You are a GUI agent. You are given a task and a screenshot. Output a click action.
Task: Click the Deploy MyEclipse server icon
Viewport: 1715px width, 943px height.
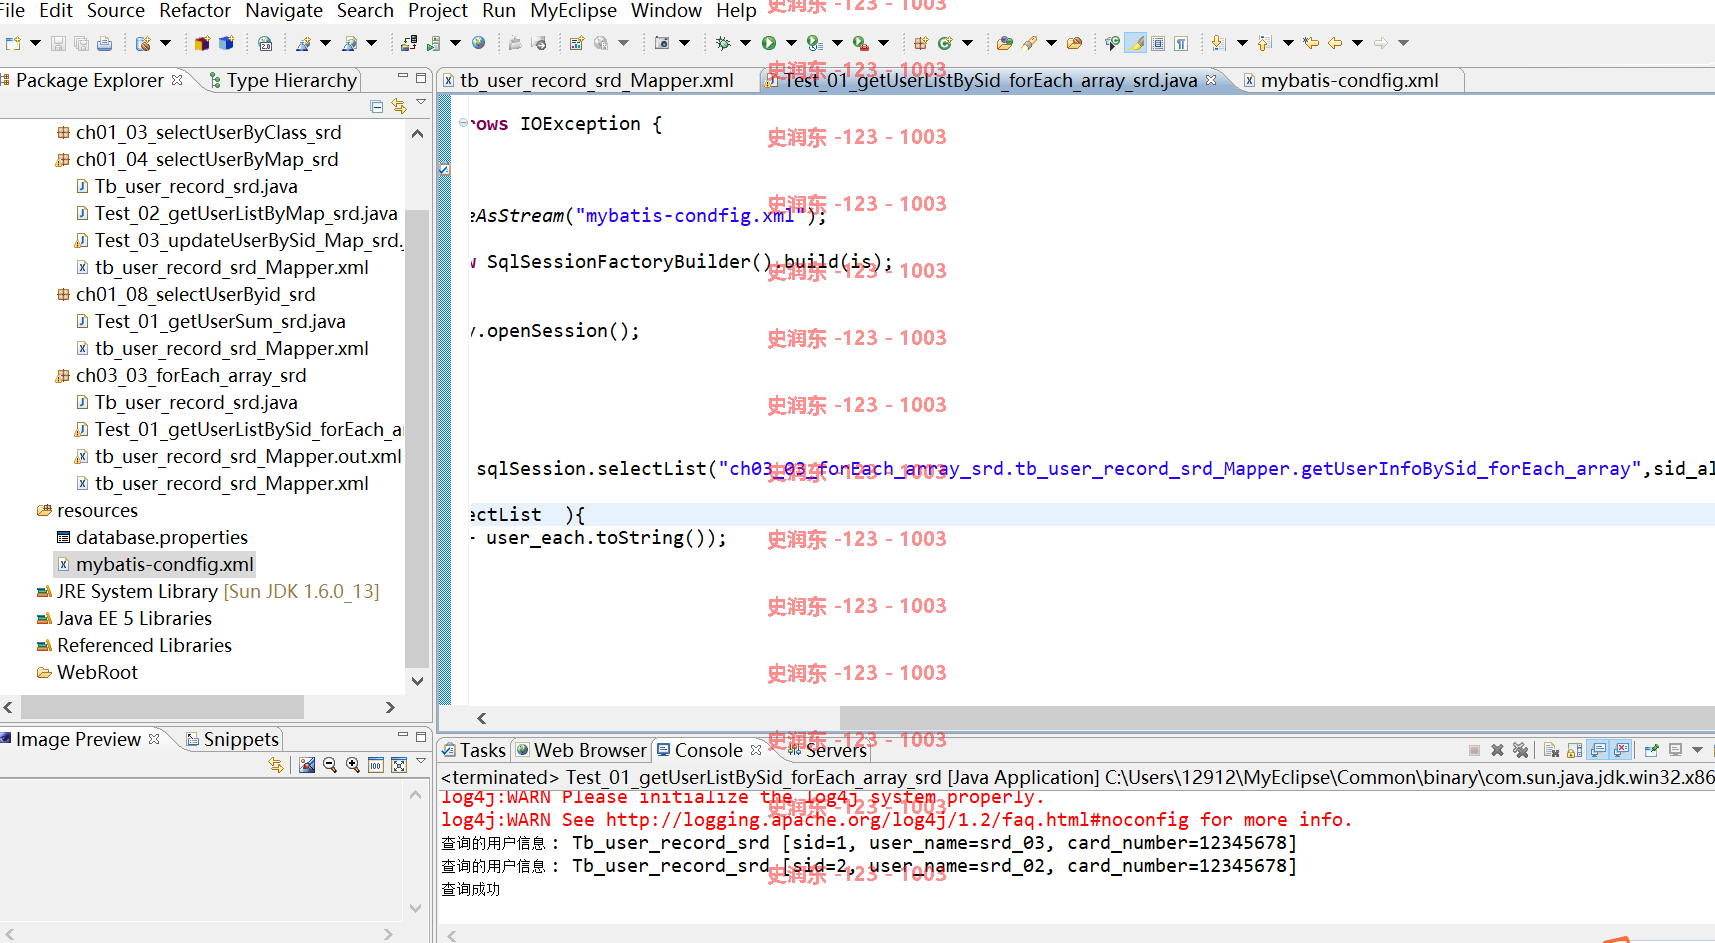[409, 43]
